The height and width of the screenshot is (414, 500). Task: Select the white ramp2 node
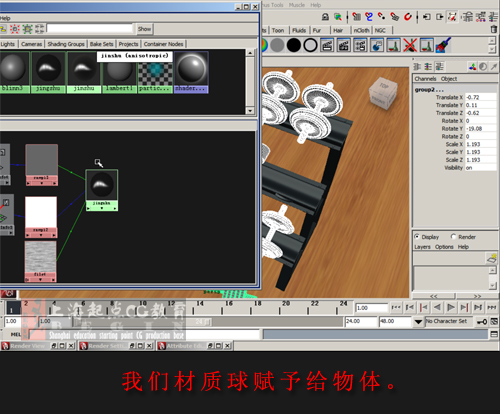(41, 217)
